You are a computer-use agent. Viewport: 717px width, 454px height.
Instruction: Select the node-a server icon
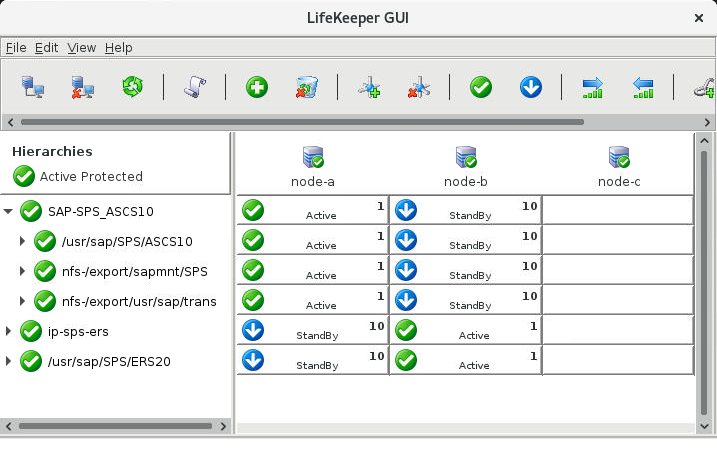[x=313, y=157]
